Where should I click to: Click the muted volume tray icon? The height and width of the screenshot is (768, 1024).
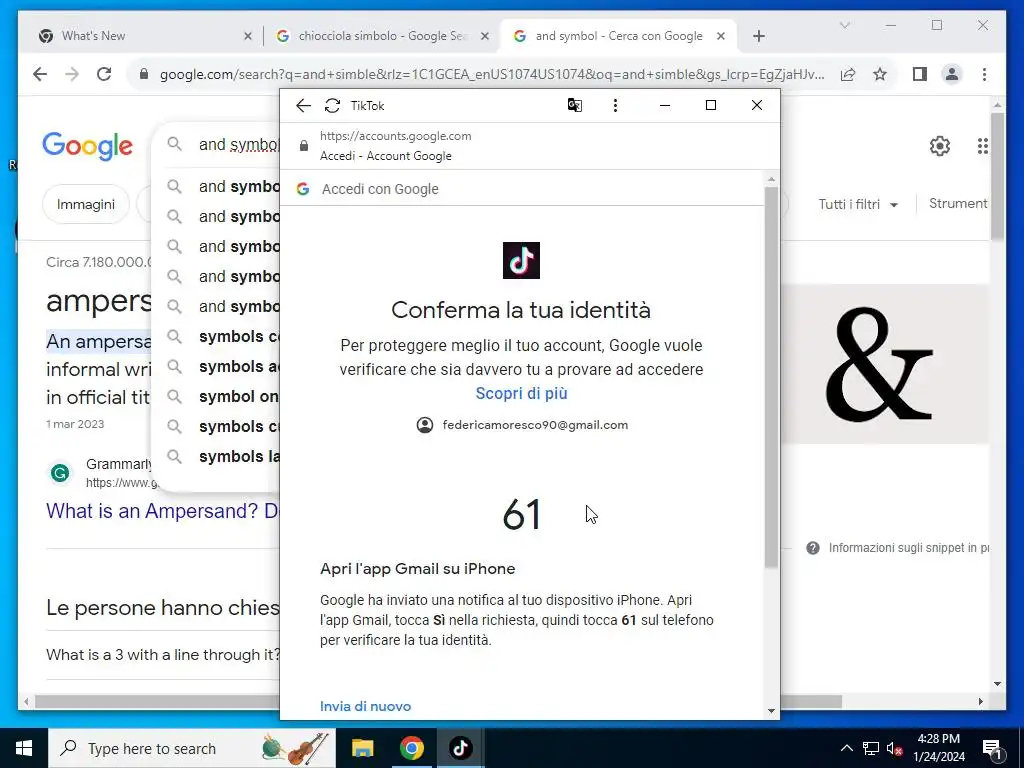pos(894,748)
